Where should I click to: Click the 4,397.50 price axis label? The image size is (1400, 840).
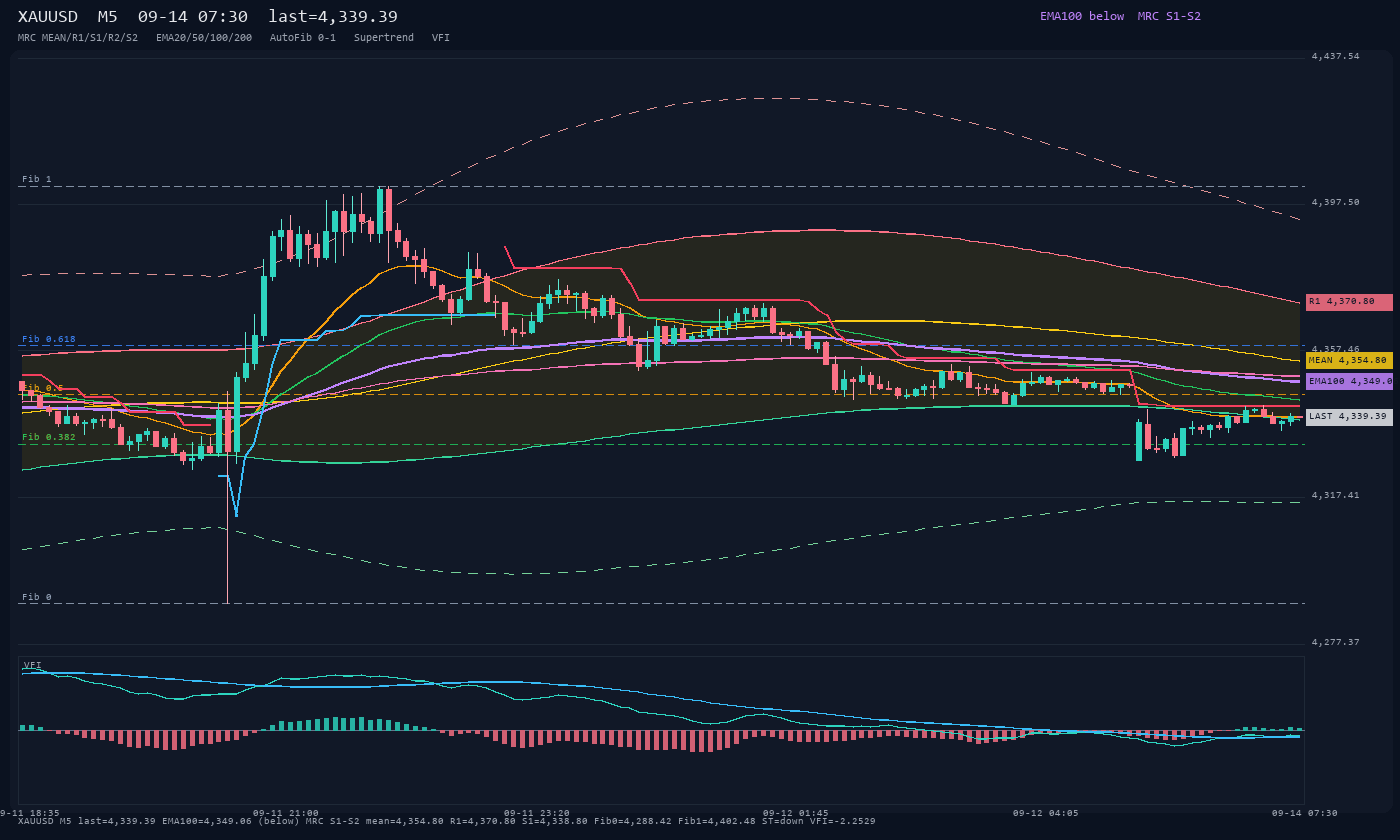[x=1335, y=203]
